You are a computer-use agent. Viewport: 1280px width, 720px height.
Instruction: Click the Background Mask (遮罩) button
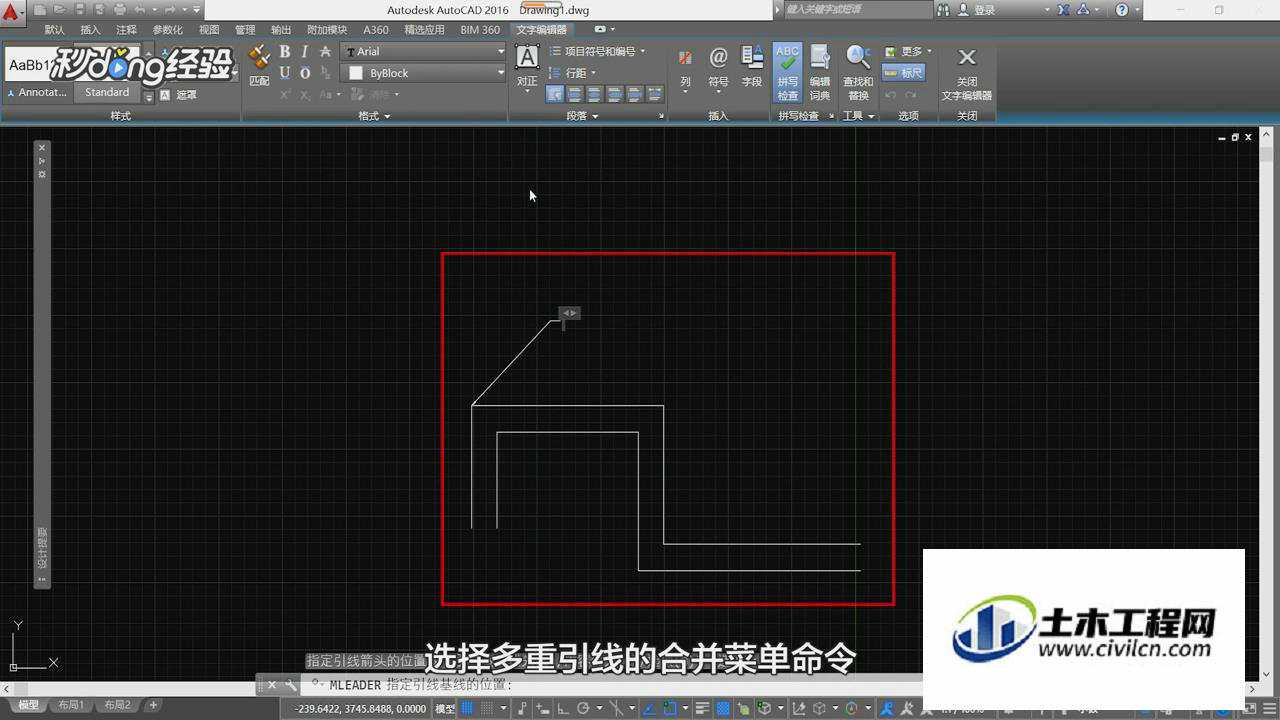(x=178, y=95)
